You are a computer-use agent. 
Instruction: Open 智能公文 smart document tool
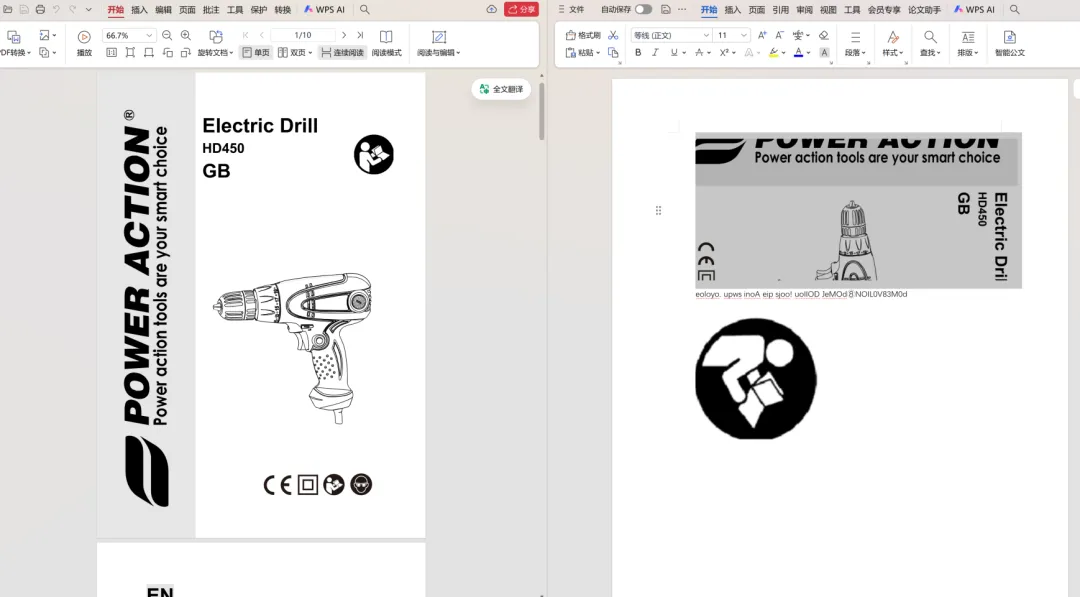pyautogui.click(x=1010, y=43)
